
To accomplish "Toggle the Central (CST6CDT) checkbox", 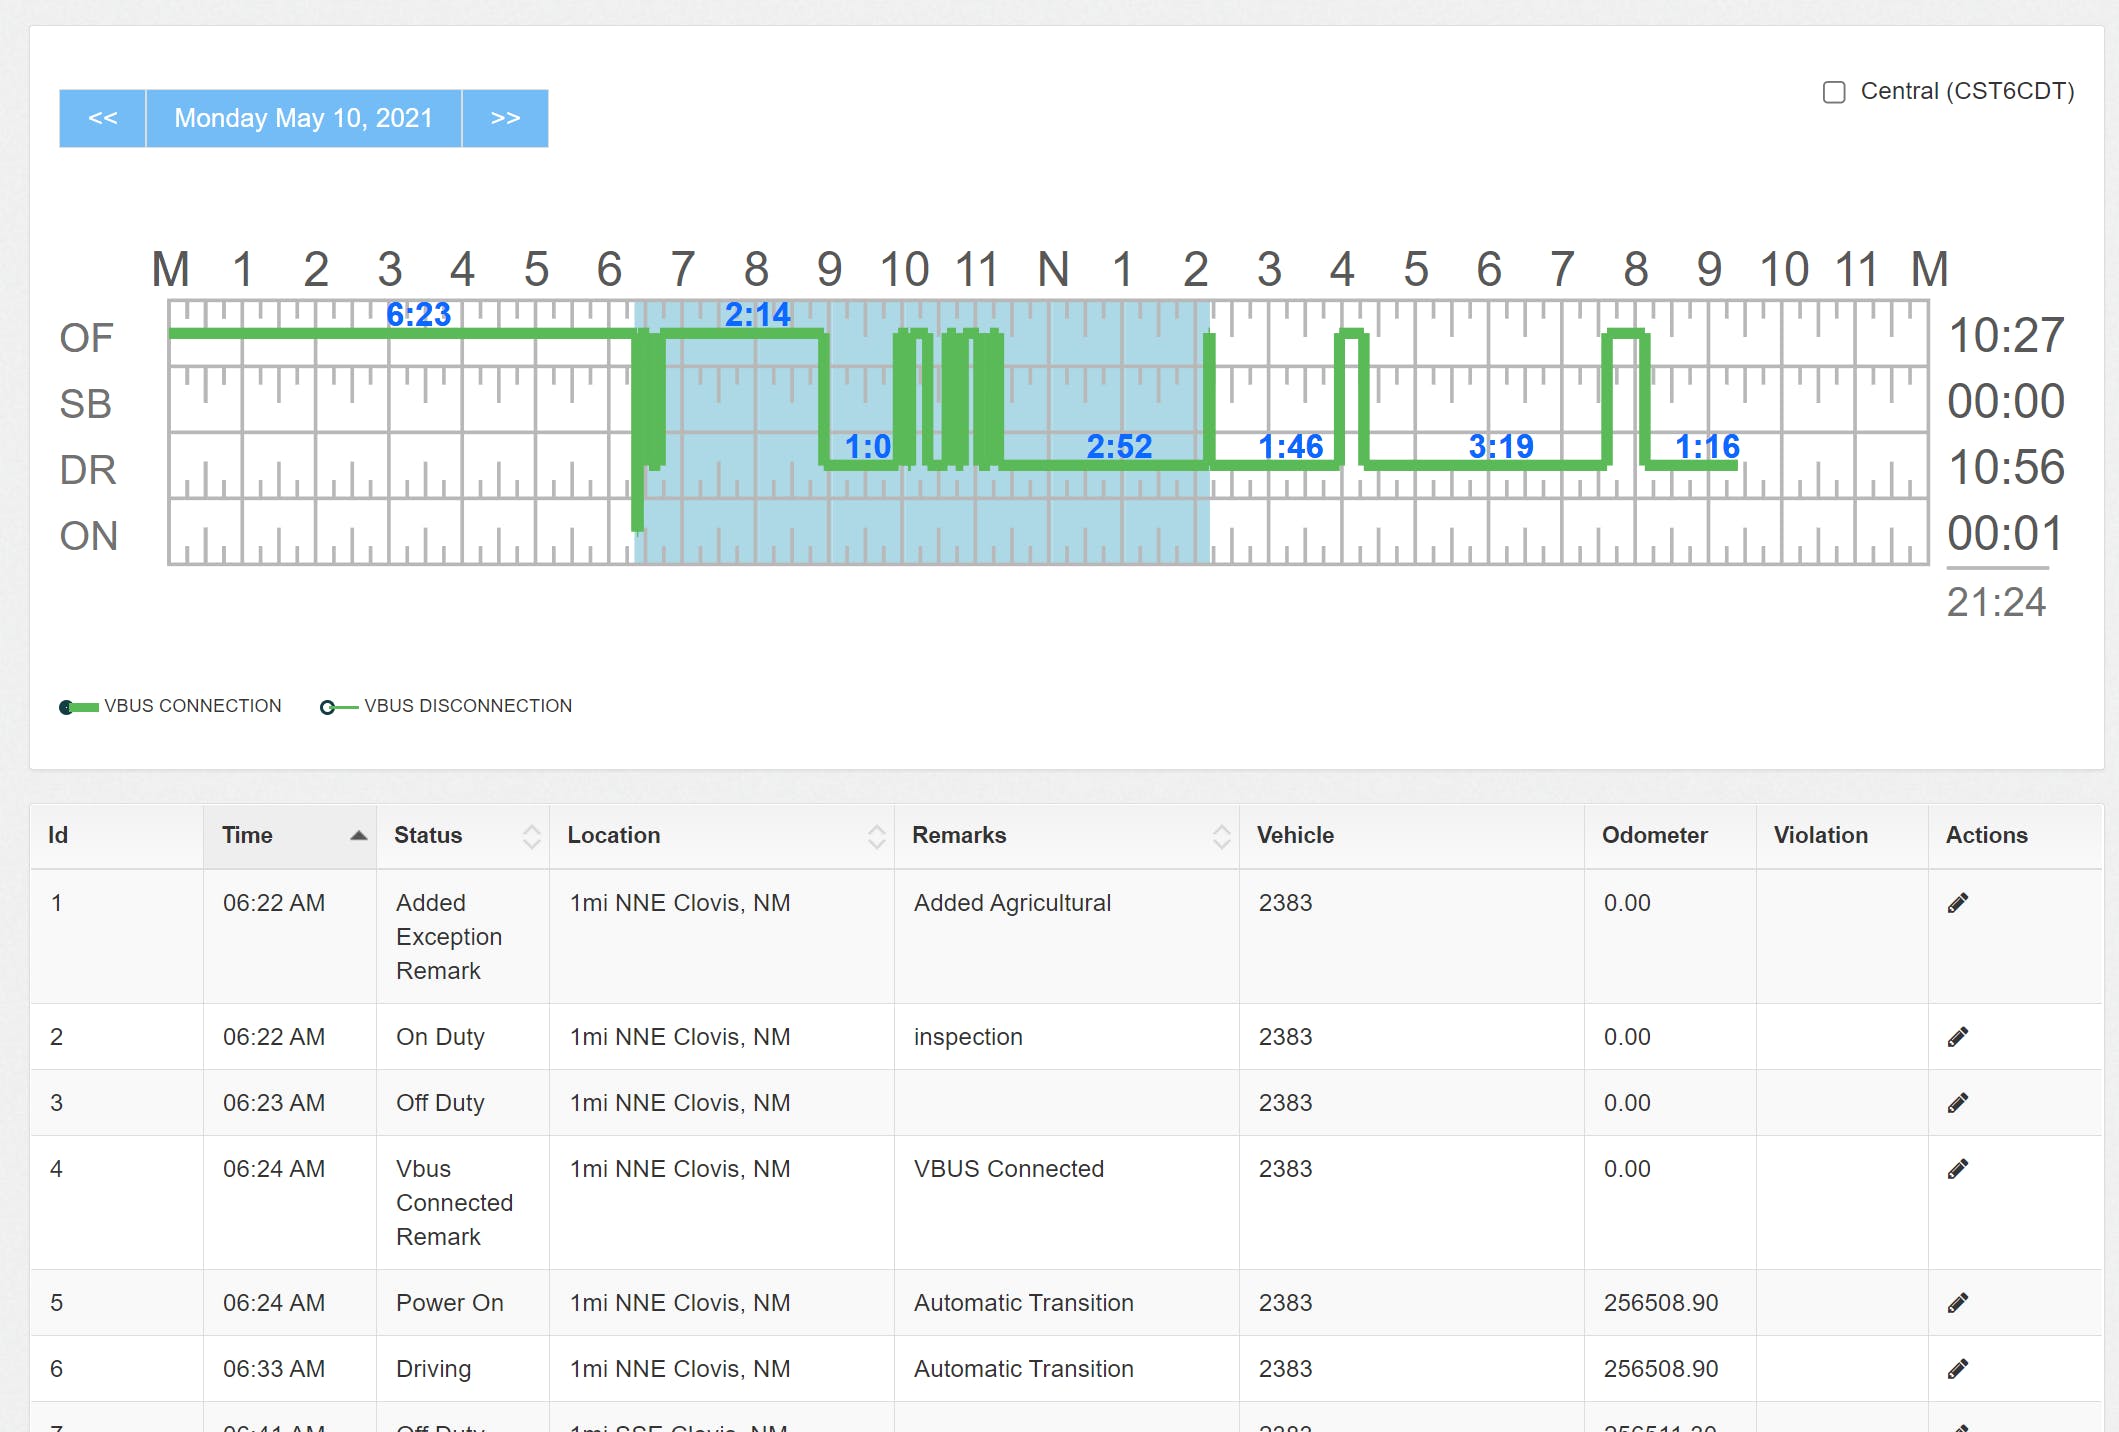I will point(1833,92).
